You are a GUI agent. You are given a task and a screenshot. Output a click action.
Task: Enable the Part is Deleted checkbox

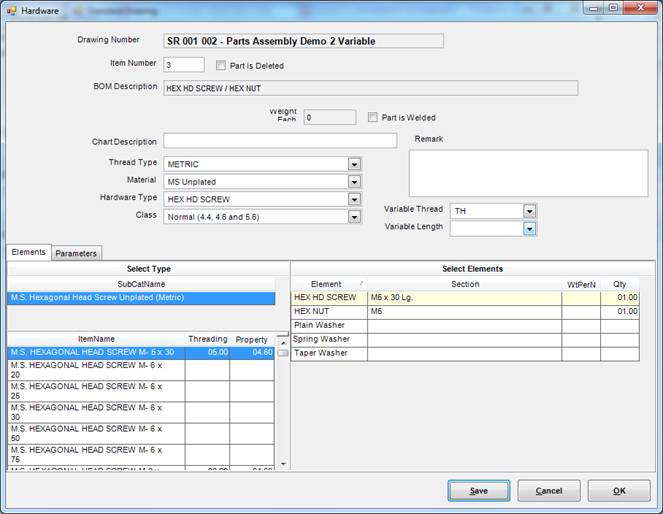222,66
